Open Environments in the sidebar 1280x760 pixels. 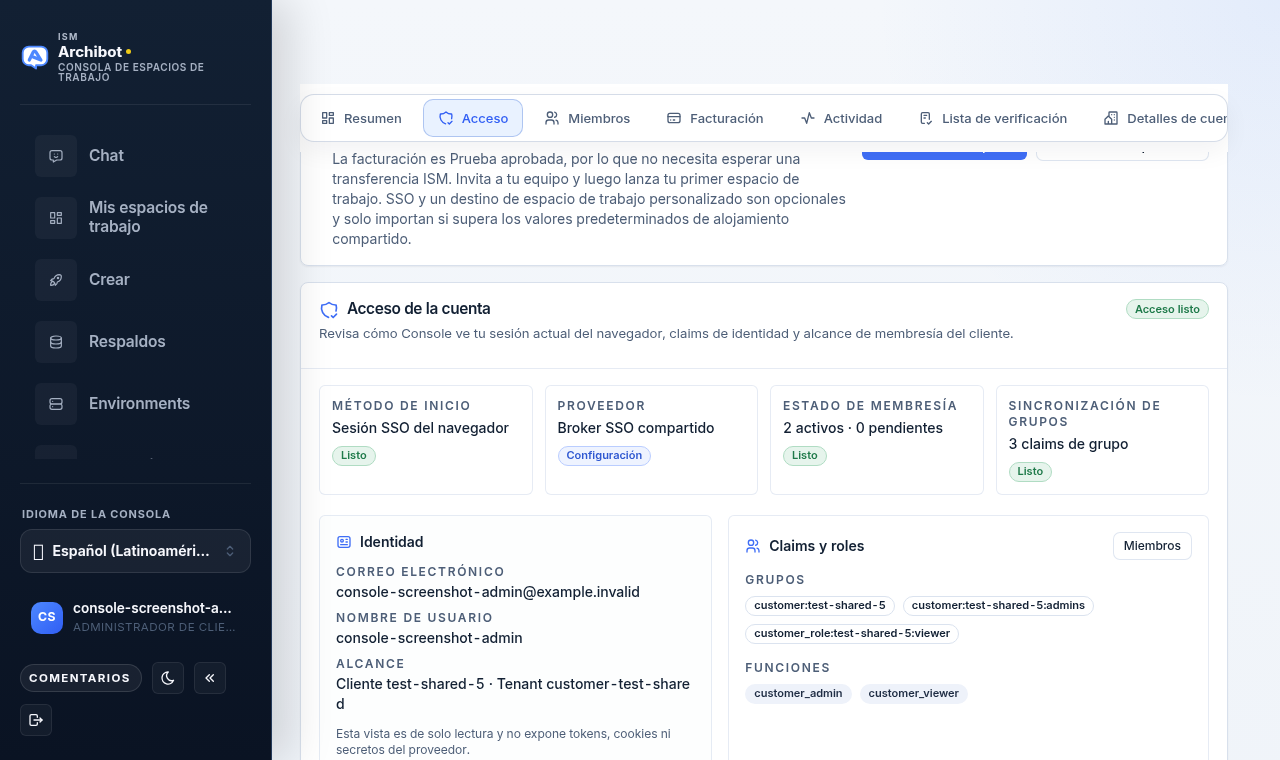[135, 404]
